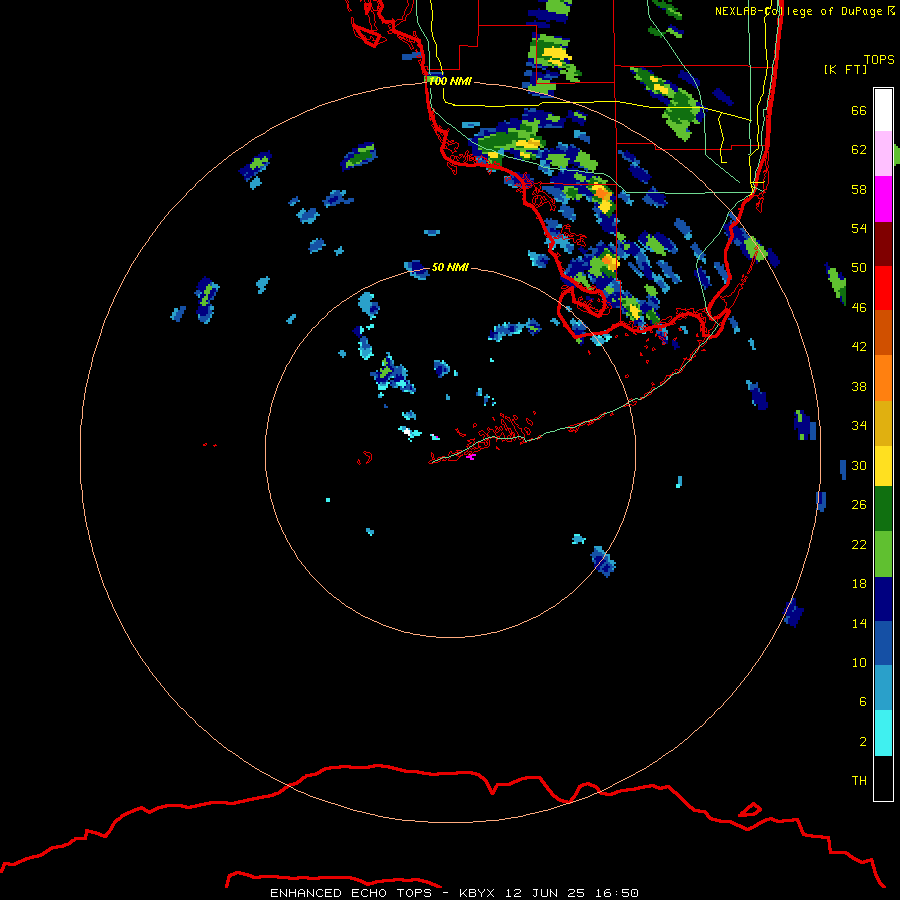The height and width of the screenshot is (900, 900).
Task: Click the 22 legend number
Action: 859,544
